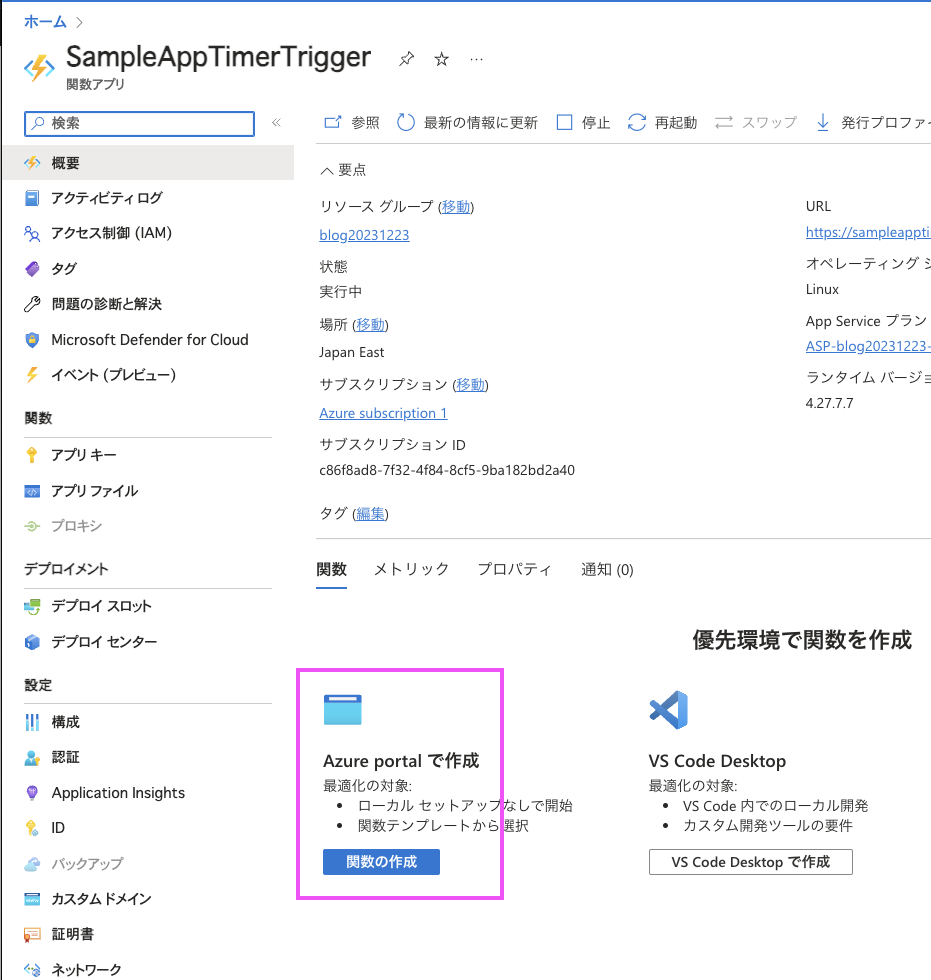931x980 pixels.
Task: Switch to the 通知 (0) tab
Action: coord(607,569)
